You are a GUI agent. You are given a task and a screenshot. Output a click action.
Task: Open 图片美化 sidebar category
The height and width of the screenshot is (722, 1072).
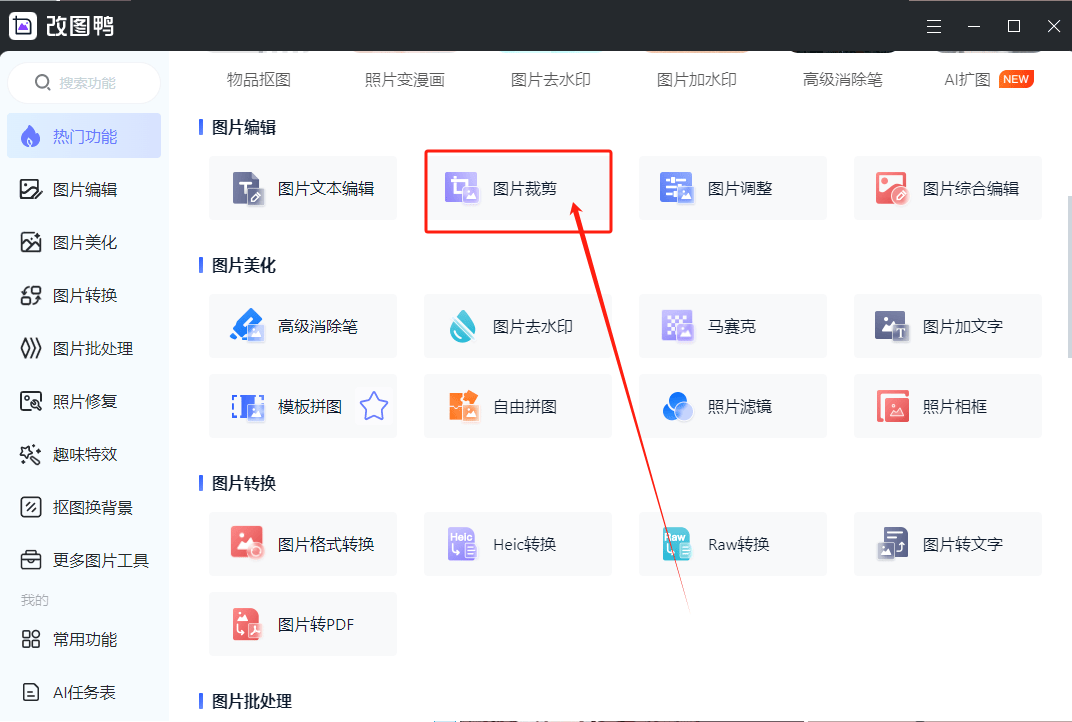pyautogui.click(x=84, y=242)
